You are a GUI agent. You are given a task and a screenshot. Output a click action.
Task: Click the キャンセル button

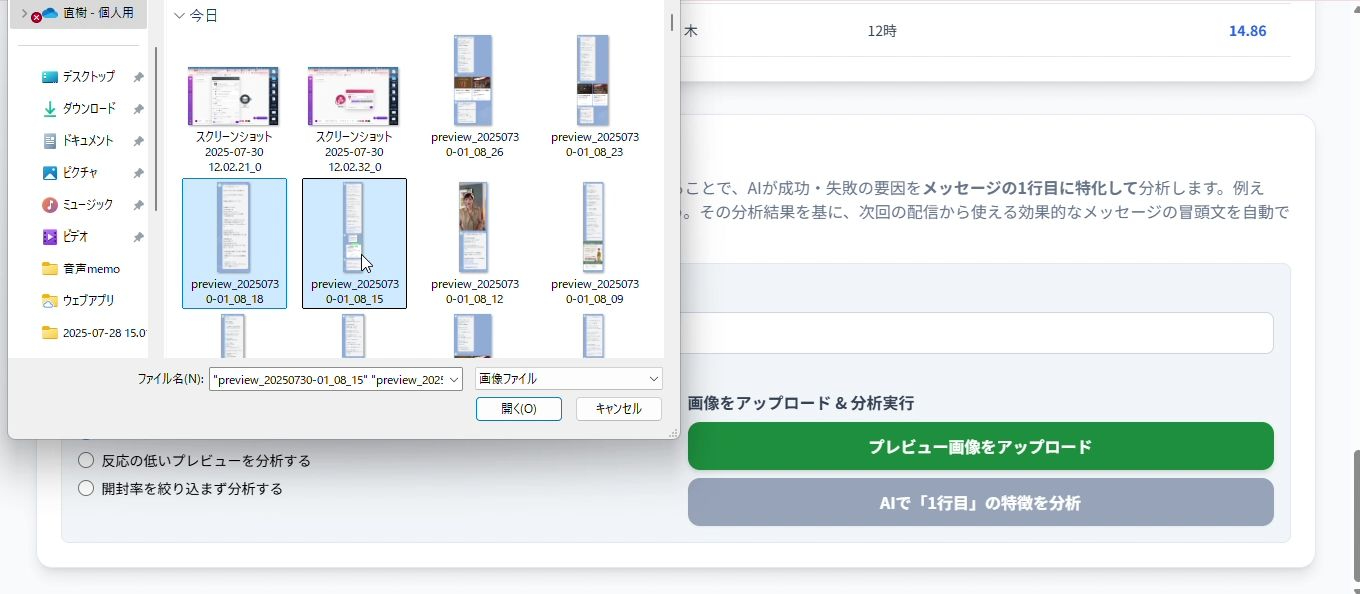[618, 409]
